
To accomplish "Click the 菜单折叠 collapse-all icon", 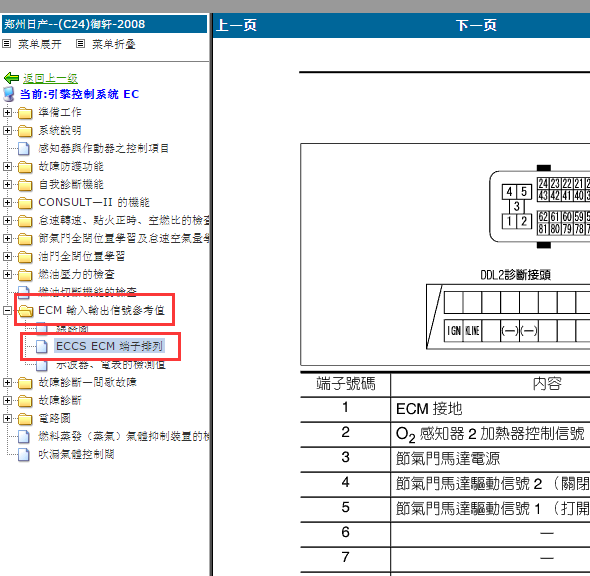I will (x=80, y=44).
